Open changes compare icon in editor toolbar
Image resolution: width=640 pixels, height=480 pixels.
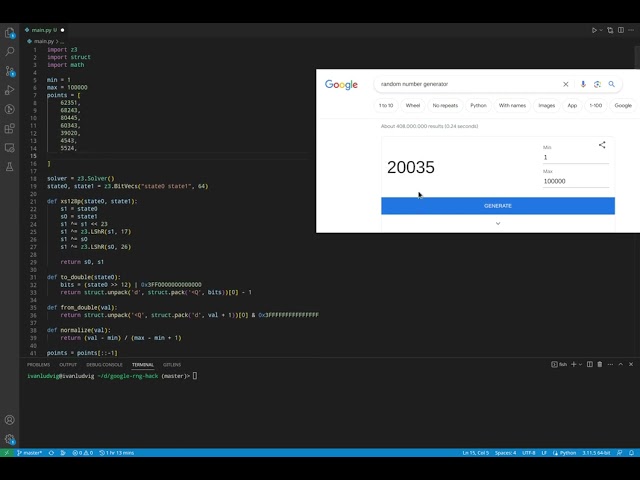[x=610, y=30]
